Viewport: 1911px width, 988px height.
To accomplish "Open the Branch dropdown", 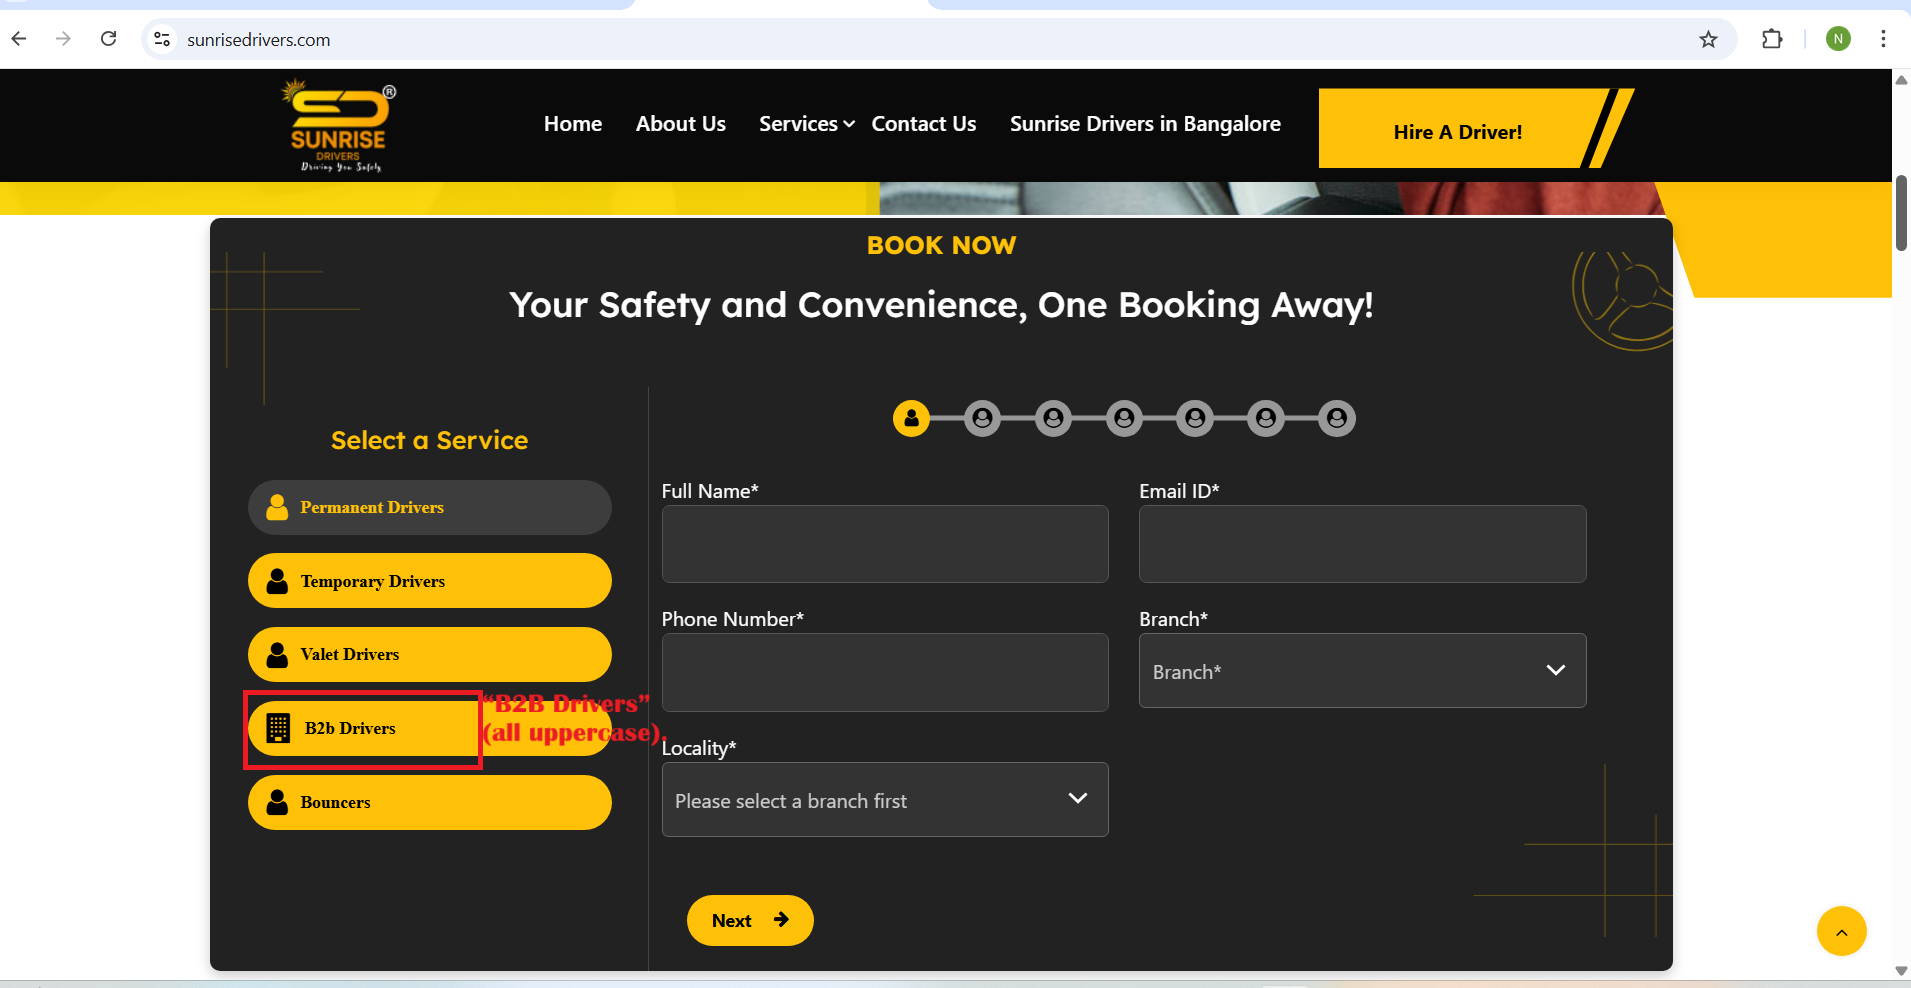I will [1361, 671].
